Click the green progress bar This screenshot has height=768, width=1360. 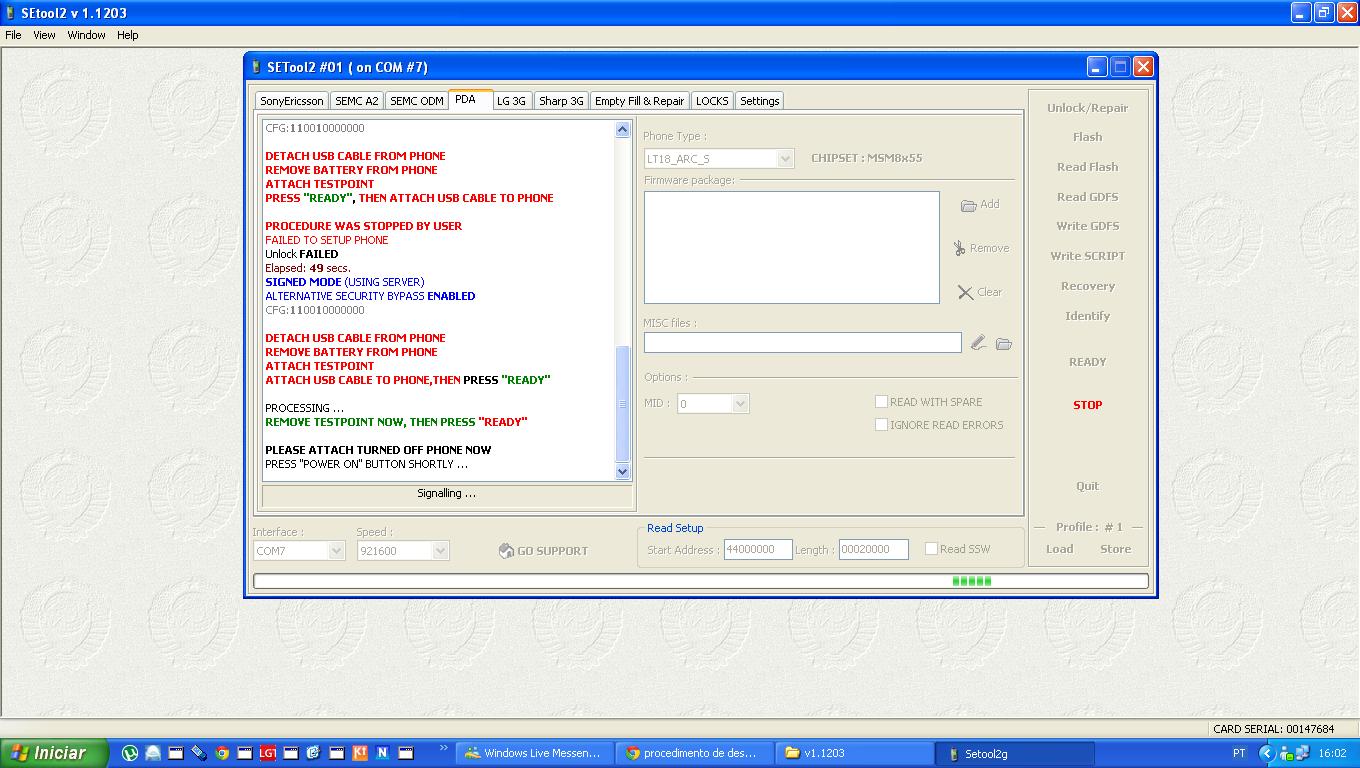coord(701,581)
